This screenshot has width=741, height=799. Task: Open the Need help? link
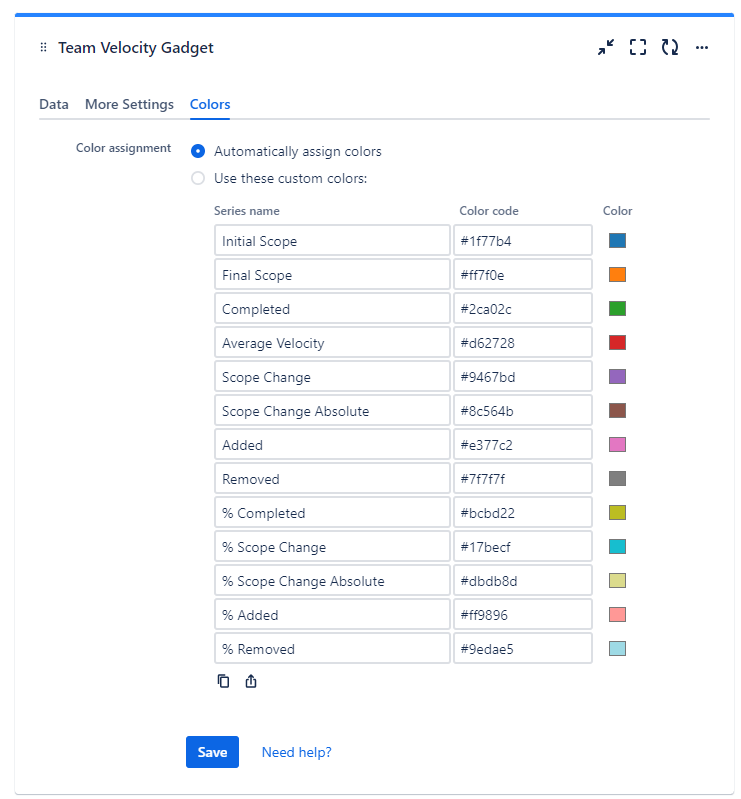296,752
